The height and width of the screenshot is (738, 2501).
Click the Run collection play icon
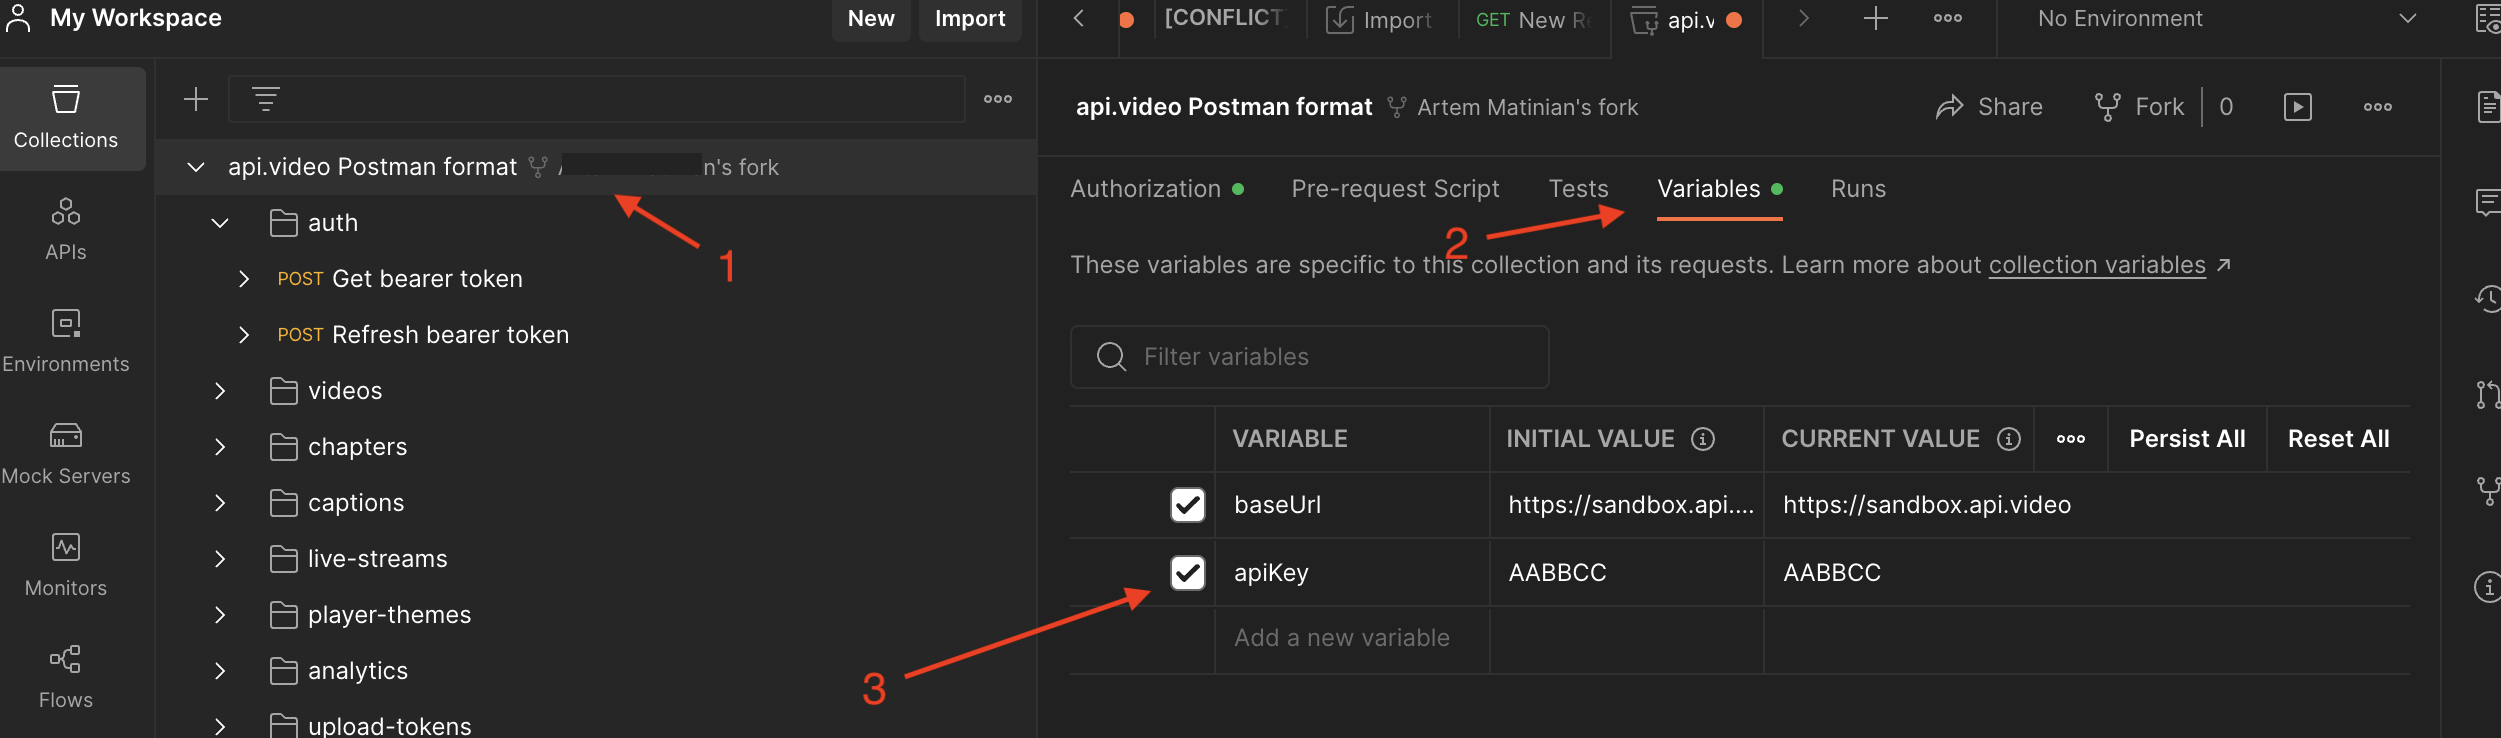2298,107
